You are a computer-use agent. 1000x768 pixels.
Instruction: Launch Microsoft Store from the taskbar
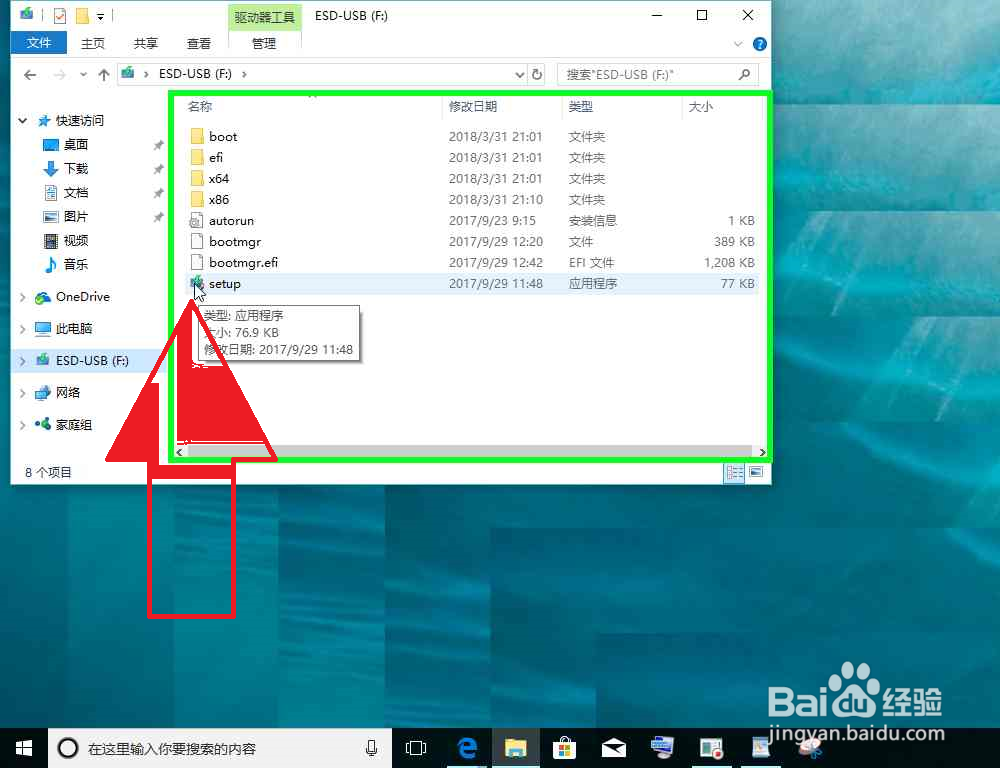click(565, 747)
